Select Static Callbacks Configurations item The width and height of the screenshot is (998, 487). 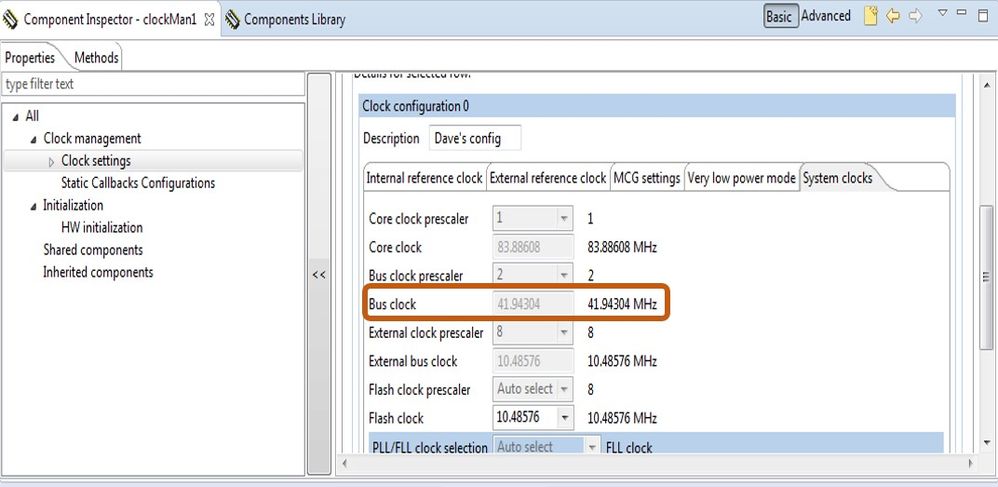(138, 183)
